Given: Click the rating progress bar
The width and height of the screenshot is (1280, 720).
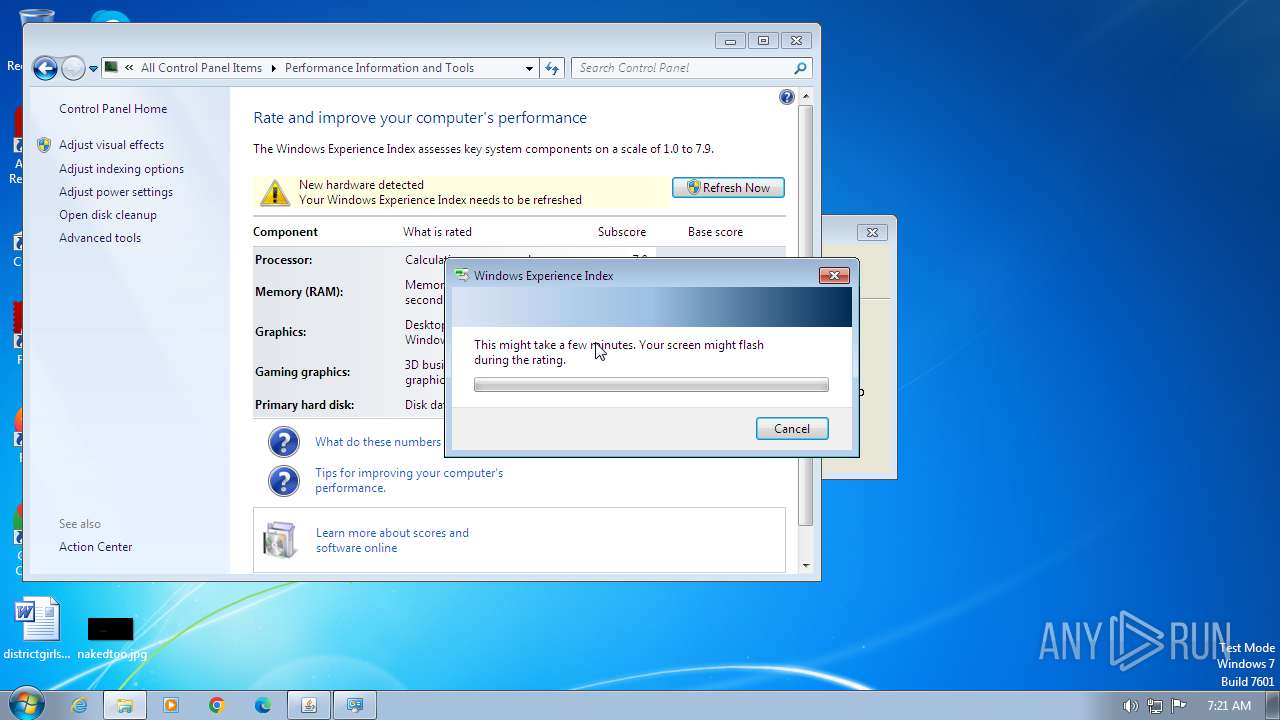Looking at the screenshot, I should tap(651, 385).
